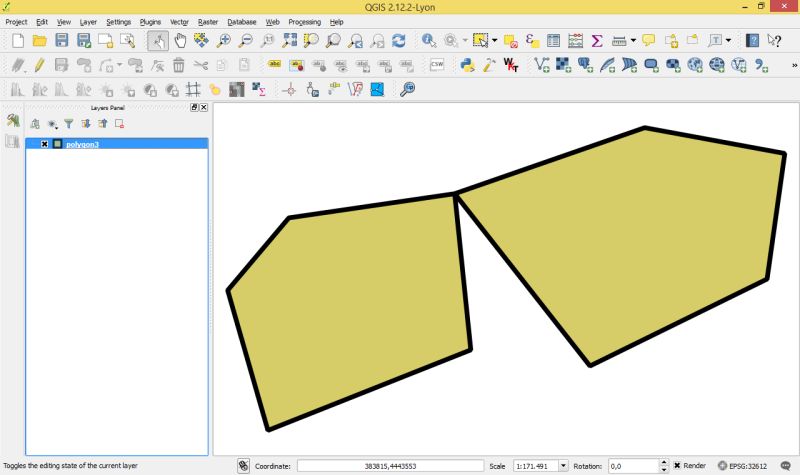Click the Filter Legend funnel icon

[69, 123]
